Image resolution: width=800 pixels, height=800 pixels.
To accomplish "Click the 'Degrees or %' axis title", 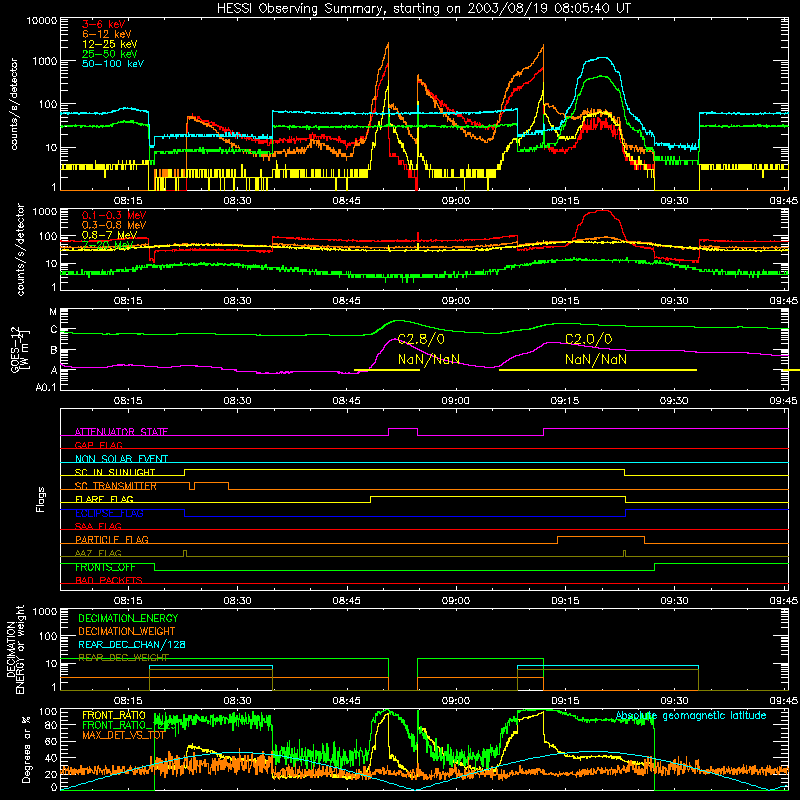I will point(26,750).
